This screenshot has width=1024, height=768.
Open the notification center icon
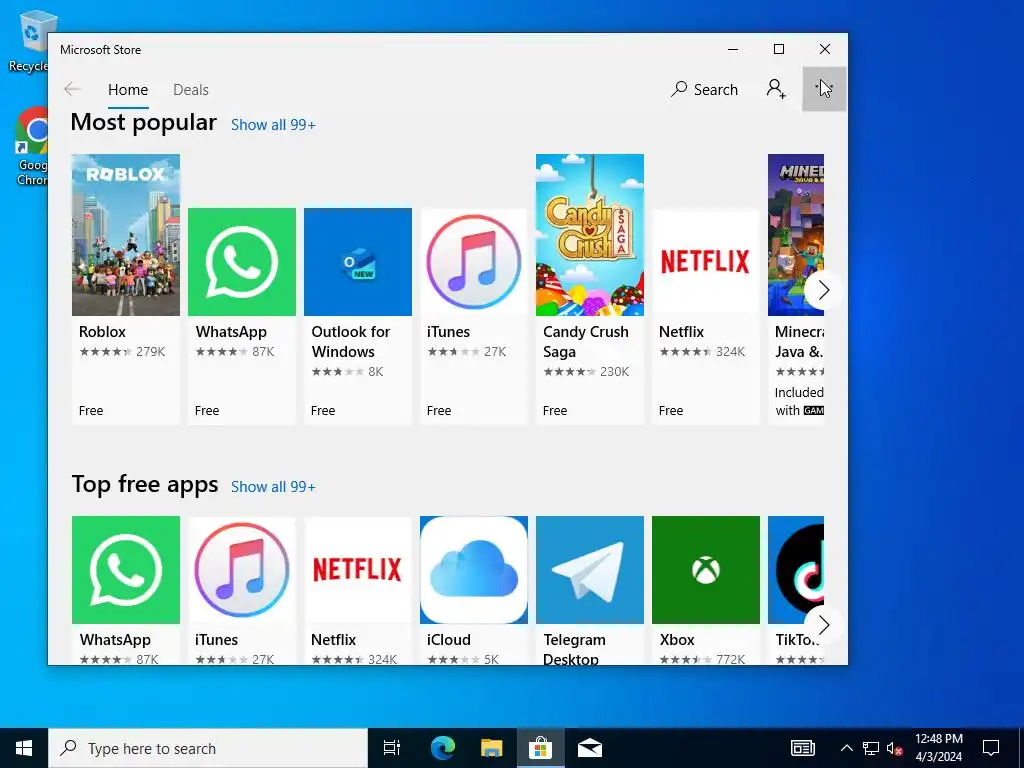point(991,748)
